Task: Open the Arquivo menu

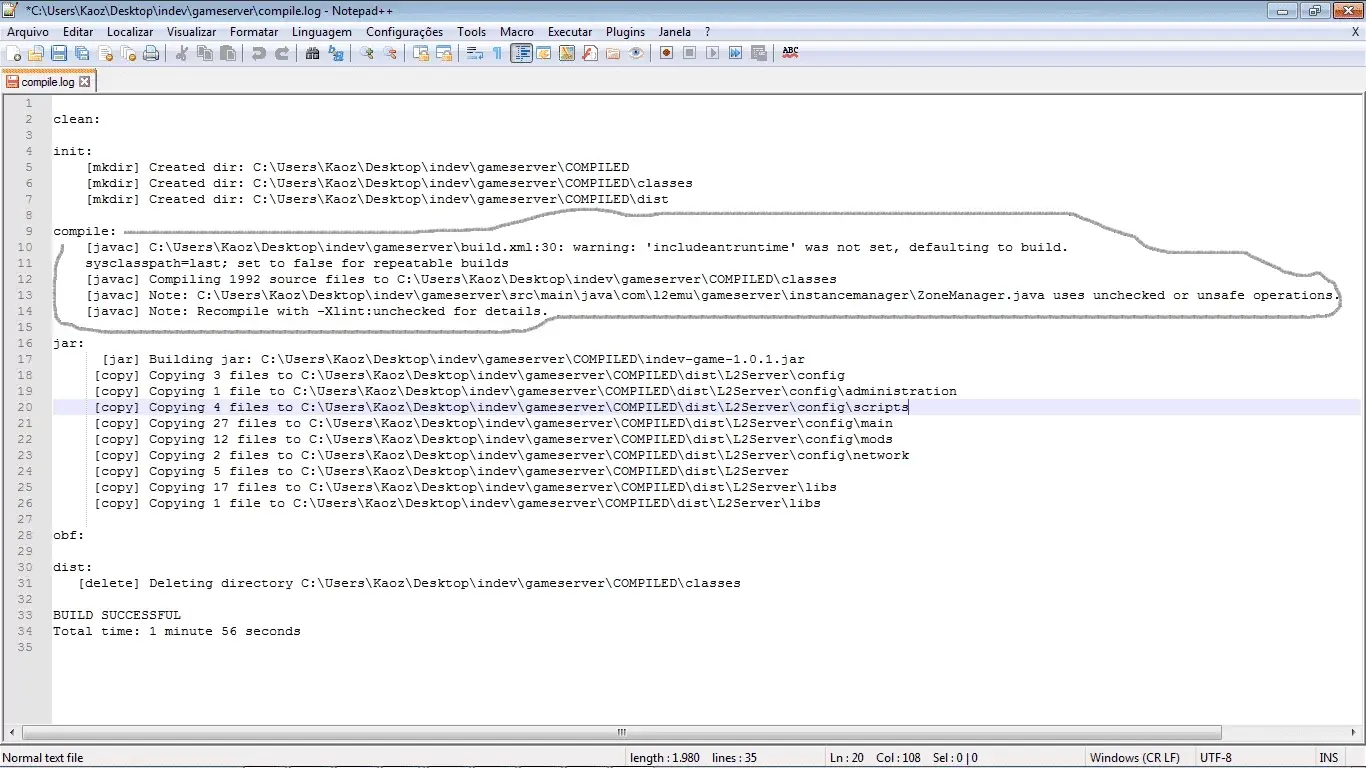Action: point(27,32)
